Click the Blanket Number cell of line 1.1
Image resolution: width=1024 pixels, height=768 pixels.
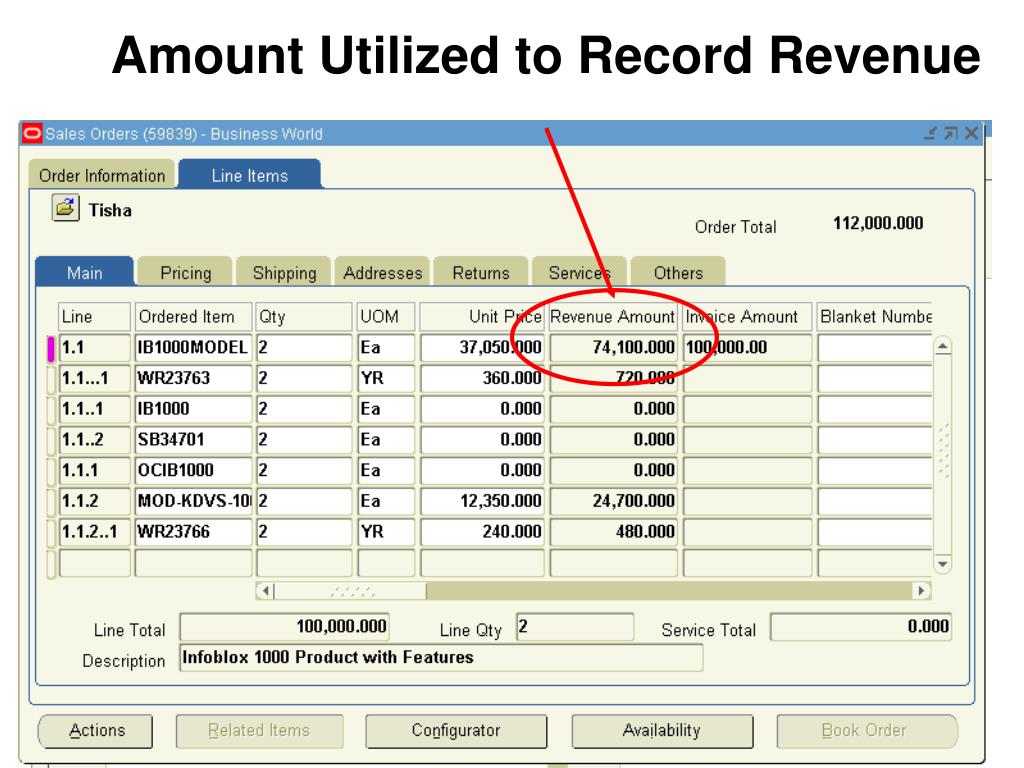[874, 347]
